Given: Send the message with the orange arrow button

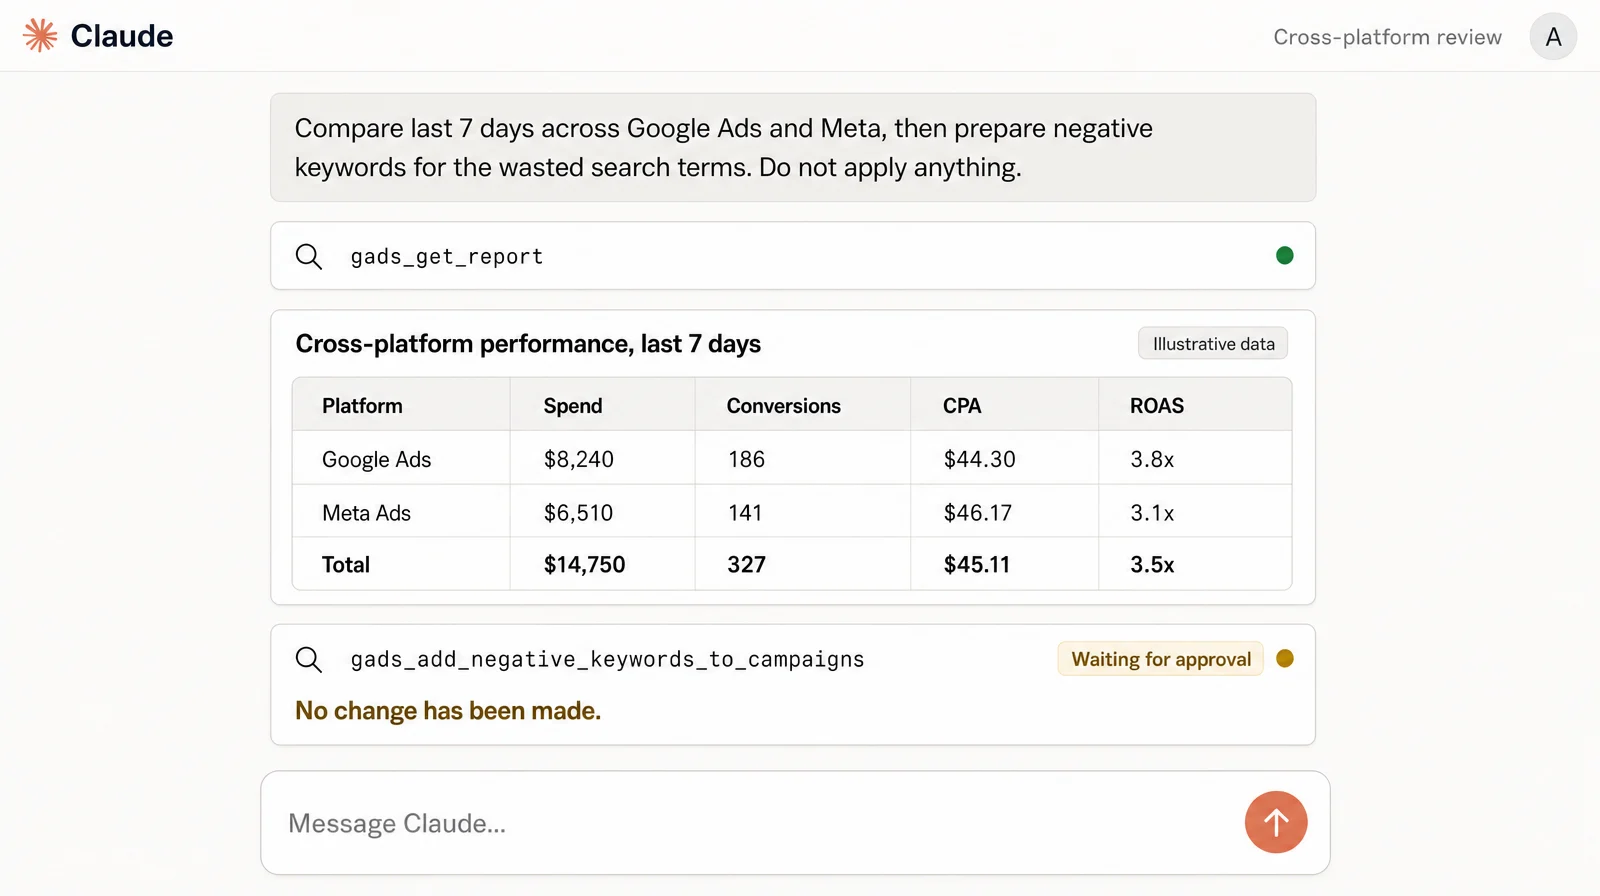Looking at the screenshot, I should click(1276, 822).
